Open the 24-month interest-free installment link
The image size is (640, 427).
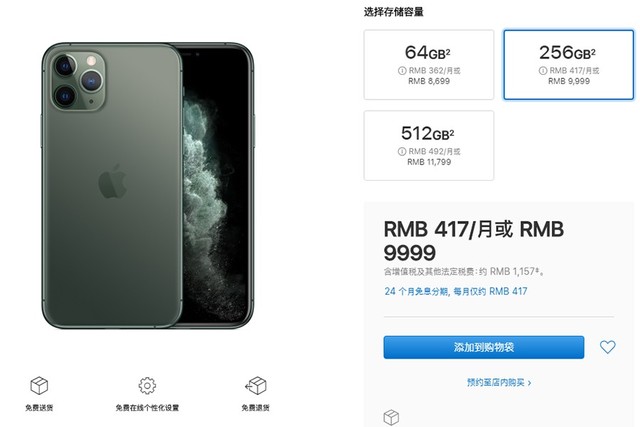pos(456,291)
